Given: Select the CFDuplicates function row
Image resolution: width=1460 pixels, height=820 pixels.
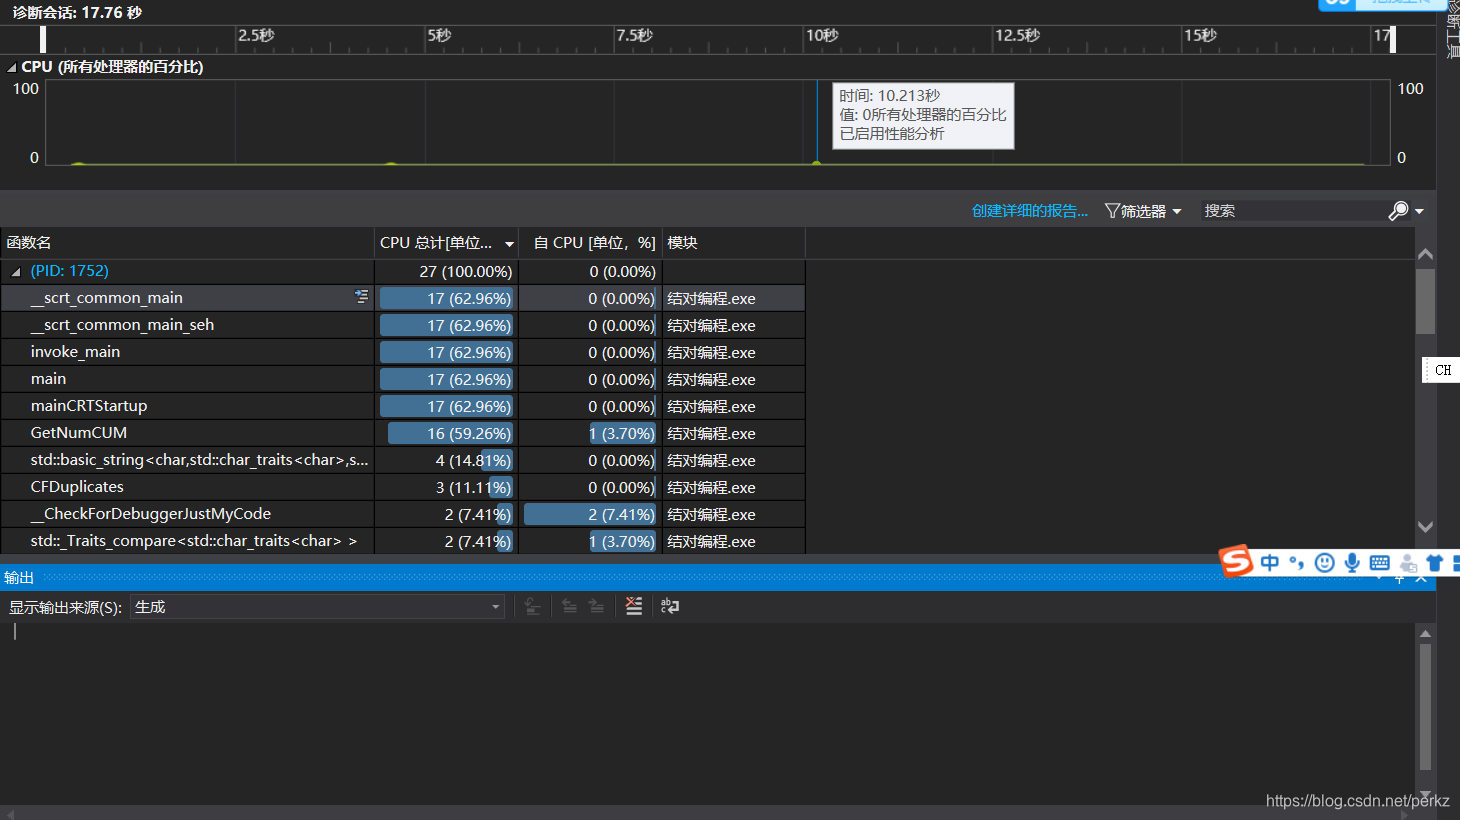Looking at the screenshot, I should point(403,487).
